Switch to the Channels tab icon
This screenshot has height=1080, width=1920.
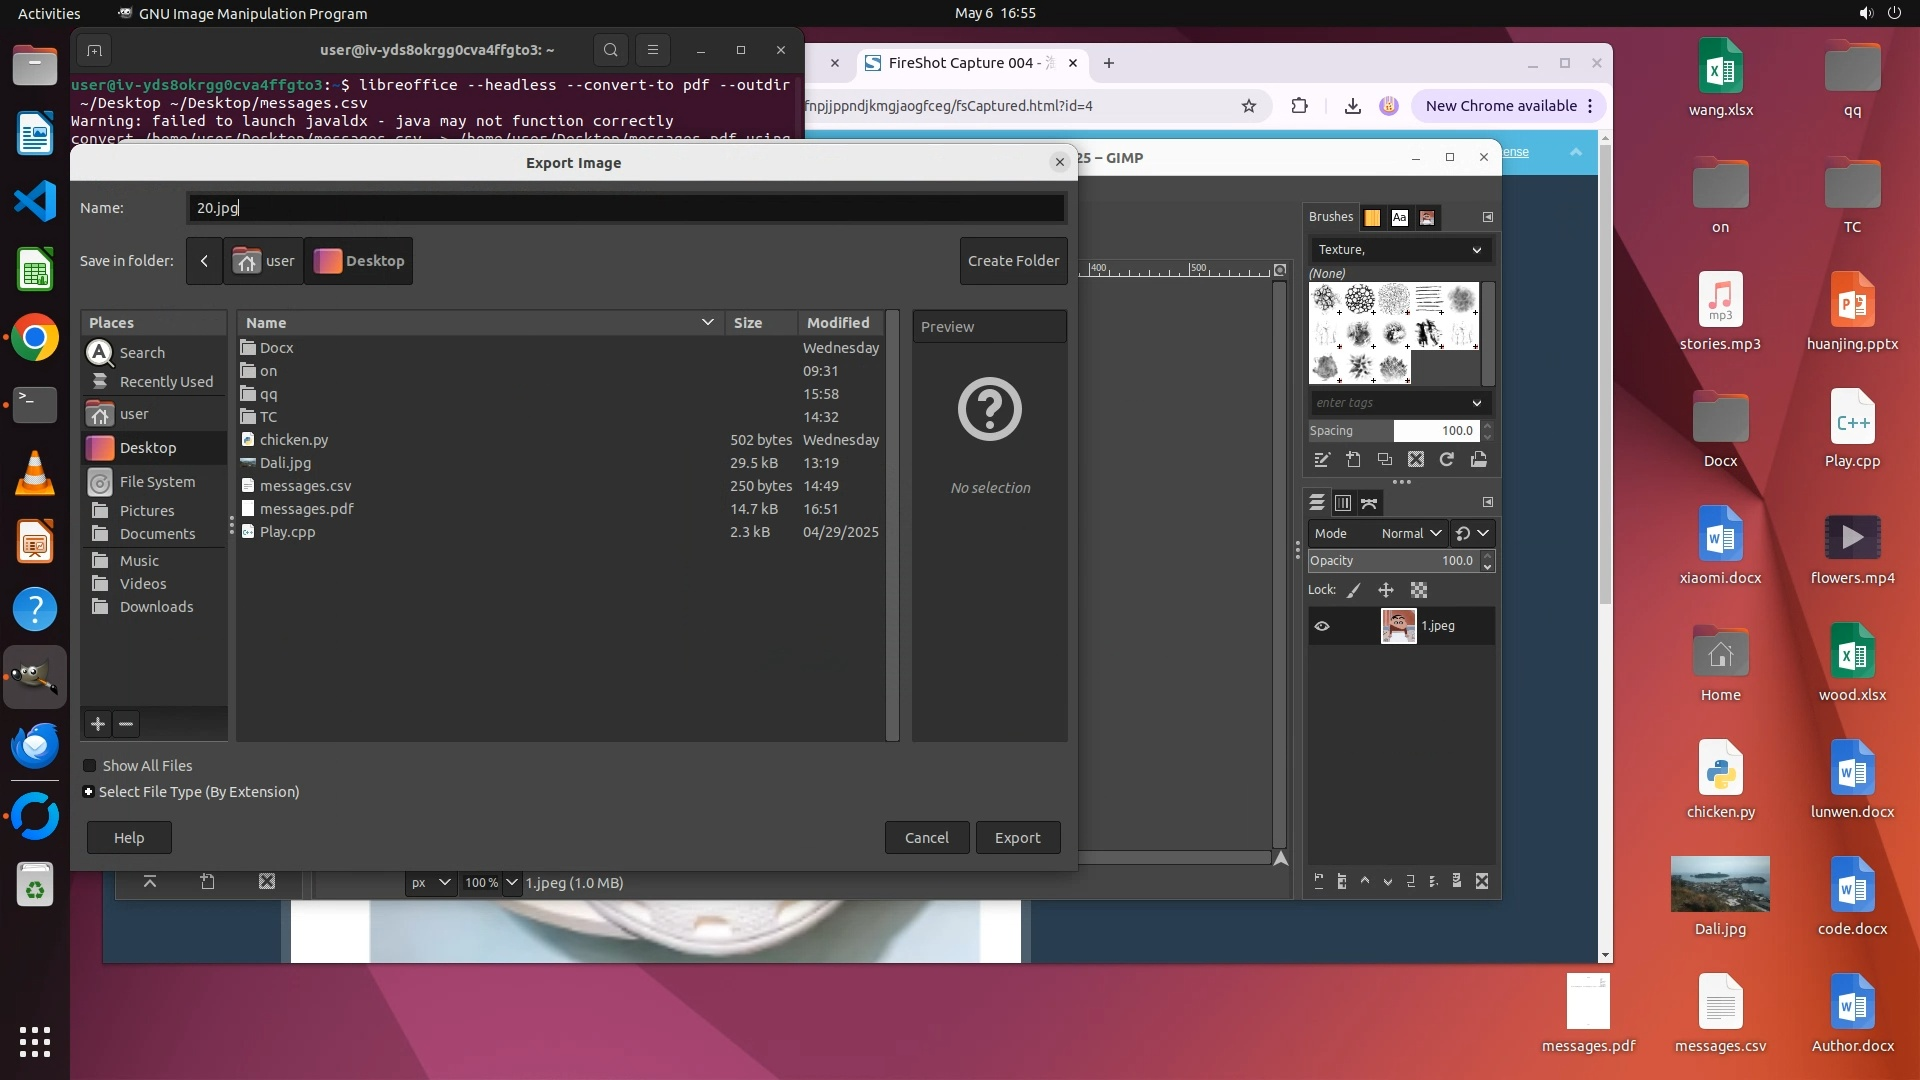1343,503
